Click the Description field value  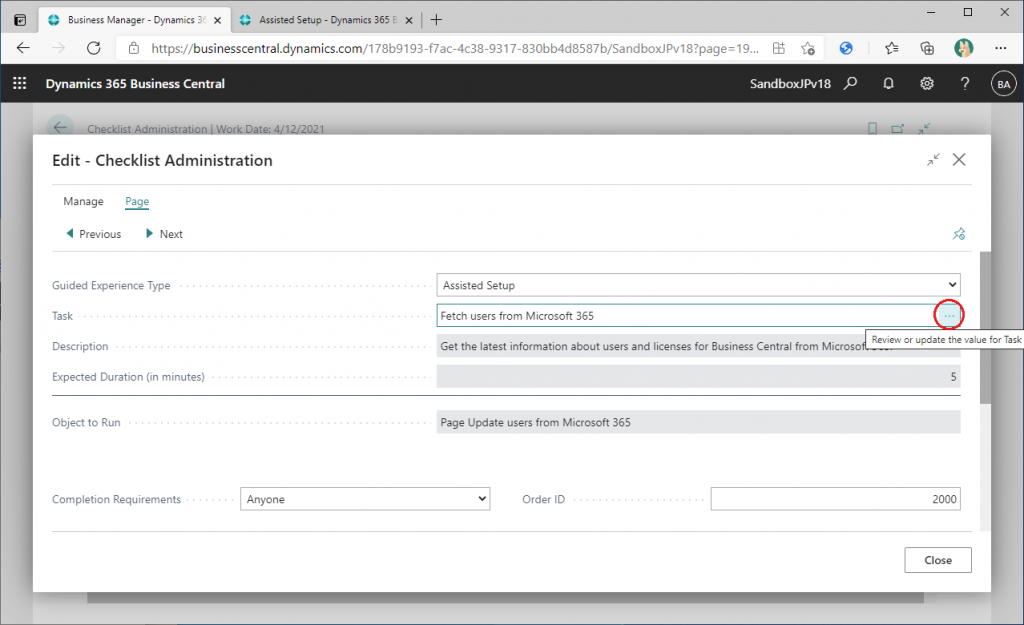[698, 346]
